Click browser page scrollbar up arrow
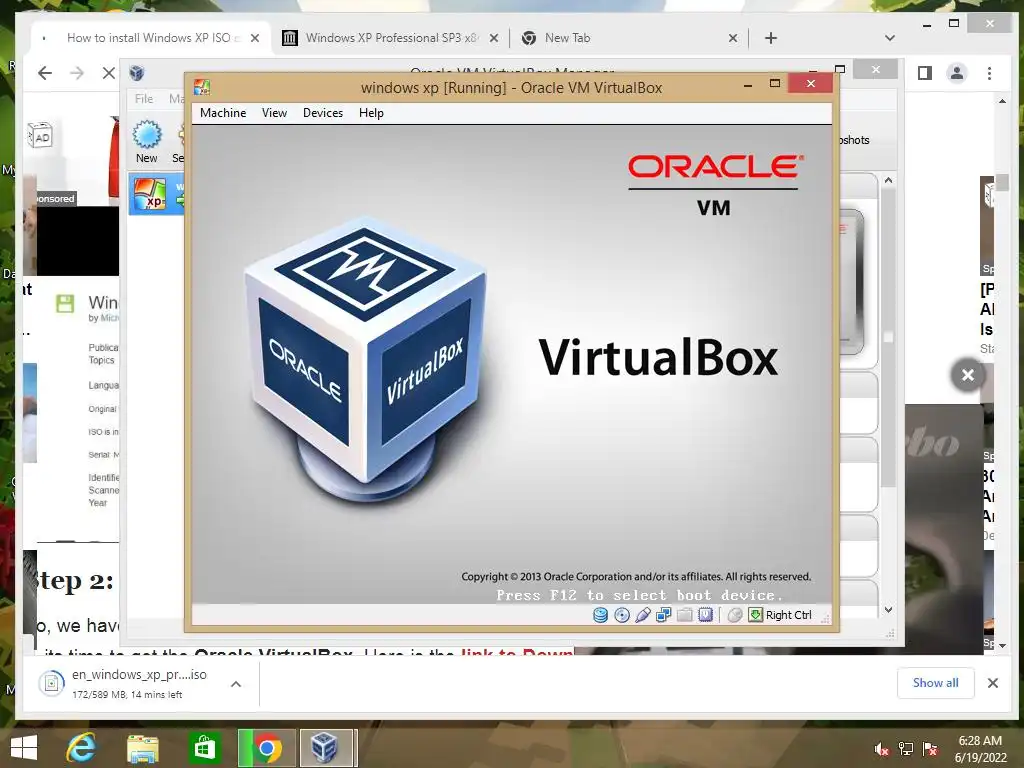Viewport: 1024px width, 768px height. point(1002,101)
